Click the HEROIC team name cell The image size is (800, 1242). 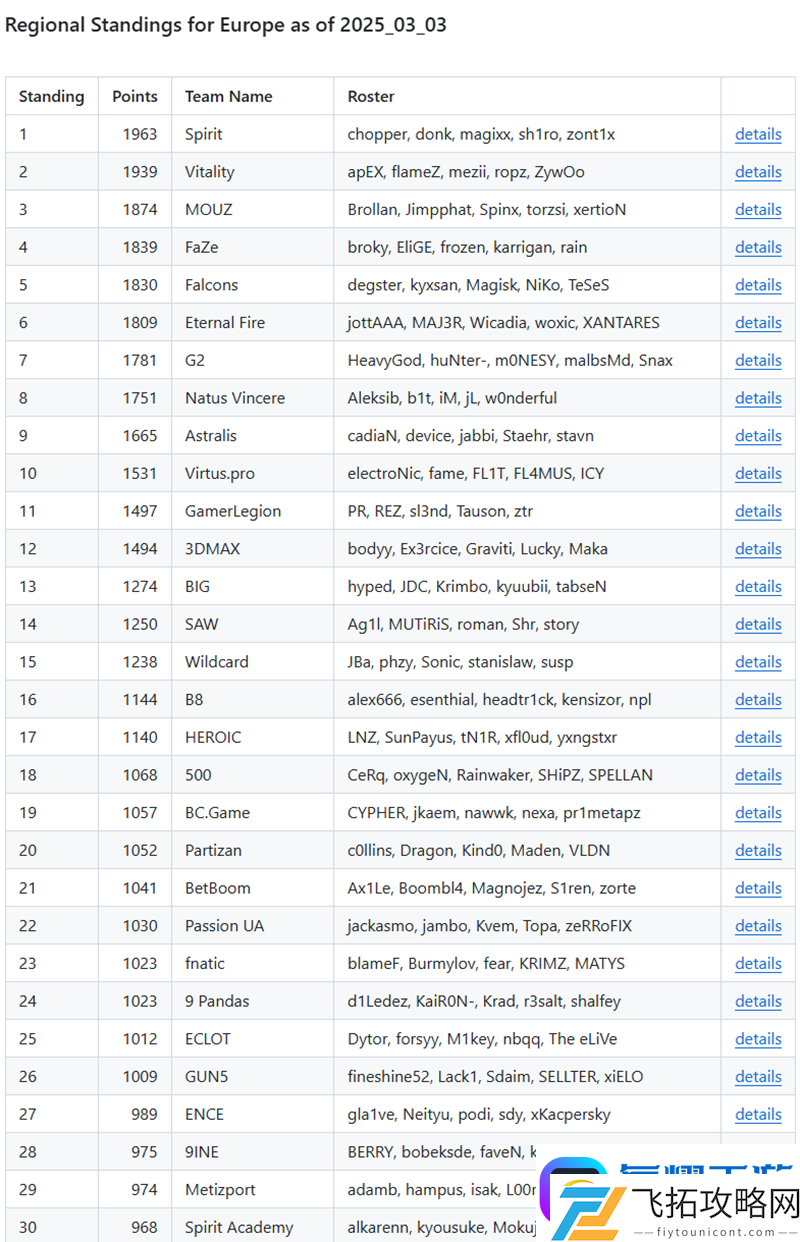[x=253, y=737]
